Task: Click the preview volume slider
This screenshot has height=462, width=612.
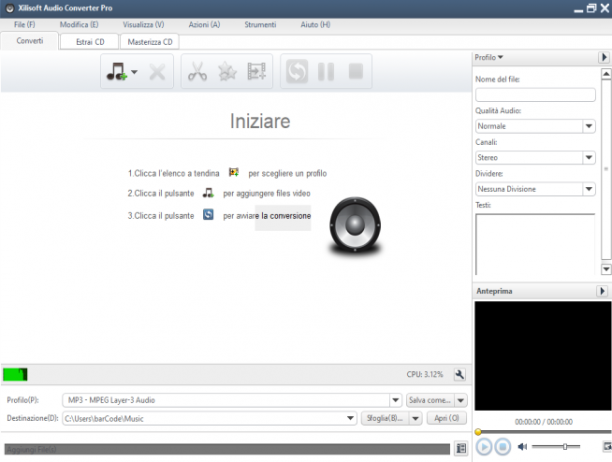Action: 556,446
